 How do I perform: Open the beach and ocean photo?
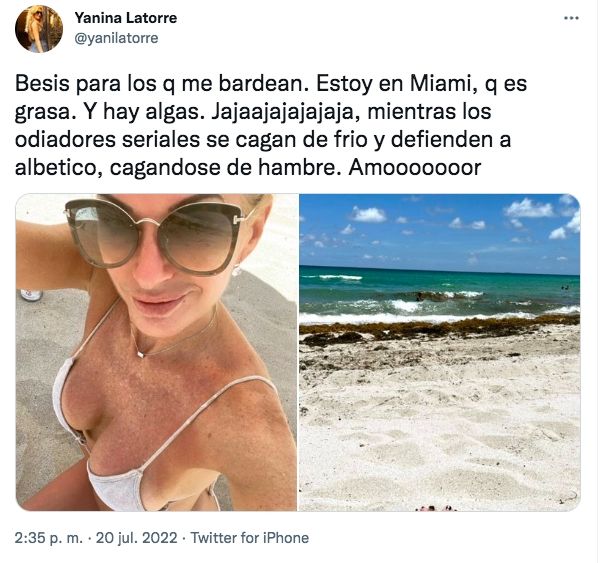(x=439, y=352)
